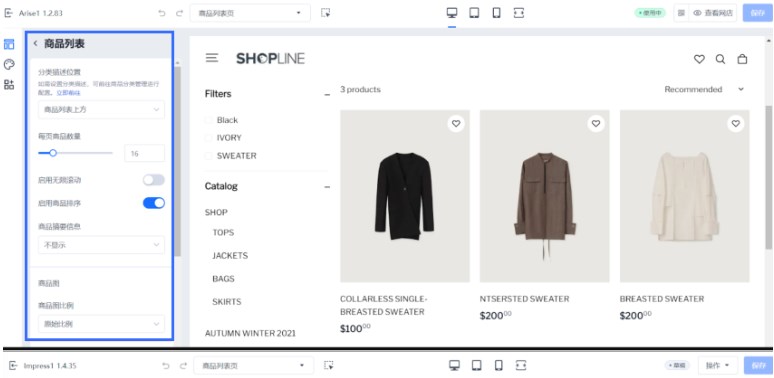Image resolution: width=774 pixels, height=378 pixels.
Task: Toggle the 启用无限滚动 switch
Action: pyautogui.click(x=154, y=180)
